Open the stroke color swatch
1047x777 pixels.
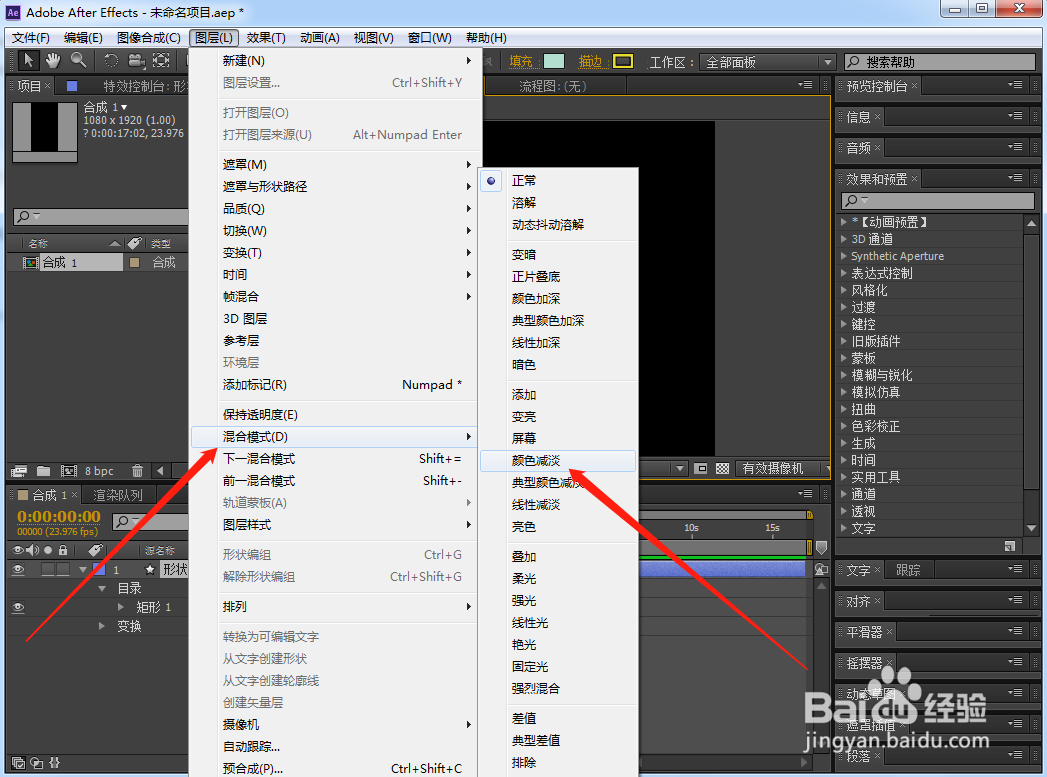(622, 61)
